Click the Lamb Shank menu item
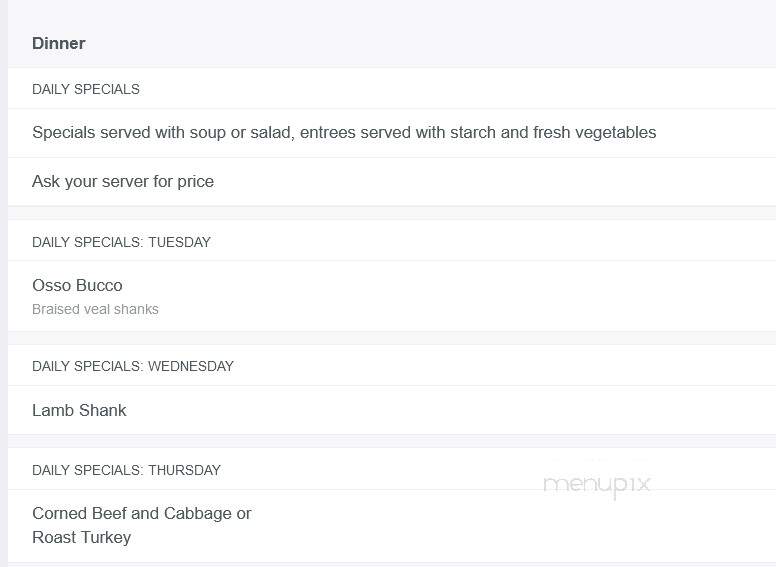 pos(79,410)
